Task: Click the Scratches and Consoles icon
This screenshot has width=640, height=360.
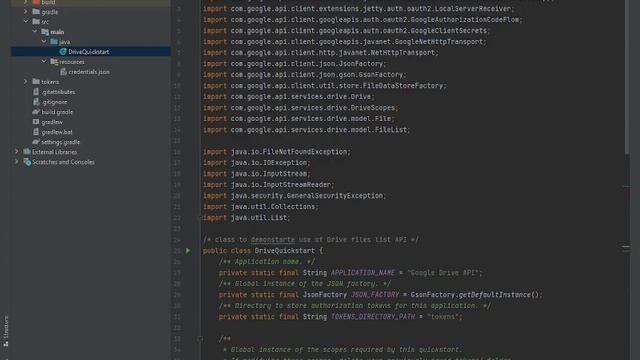Action: [x=27, y=162]
